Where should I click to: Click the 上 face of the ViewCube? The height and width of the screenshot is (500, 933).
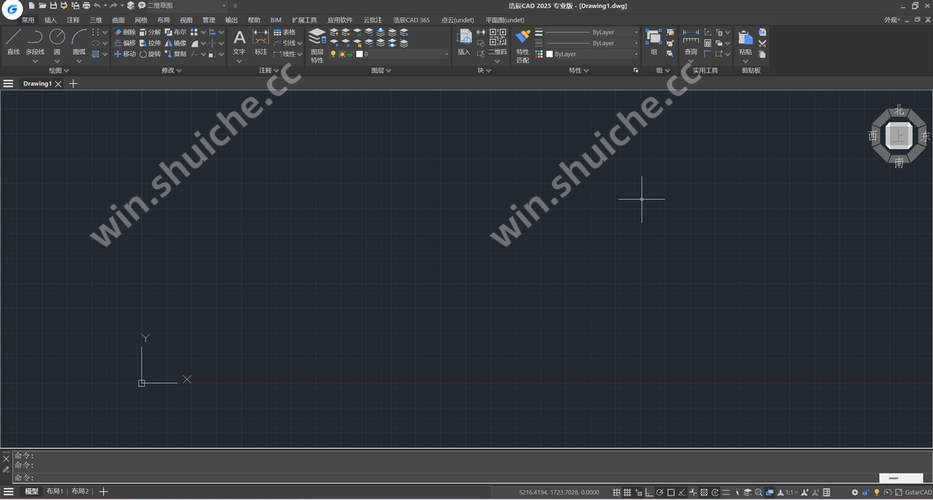pos(899,135)
